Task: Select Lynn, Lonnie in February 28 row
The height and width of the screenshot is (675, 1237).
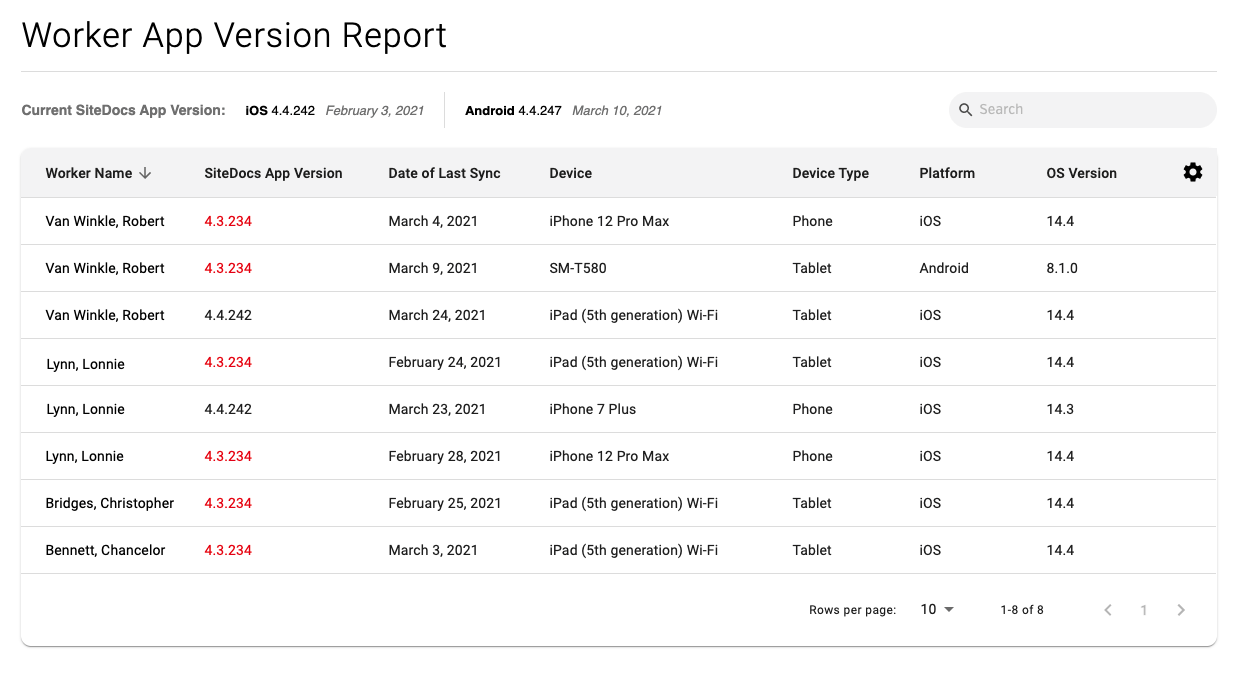Action: (85, 456)
